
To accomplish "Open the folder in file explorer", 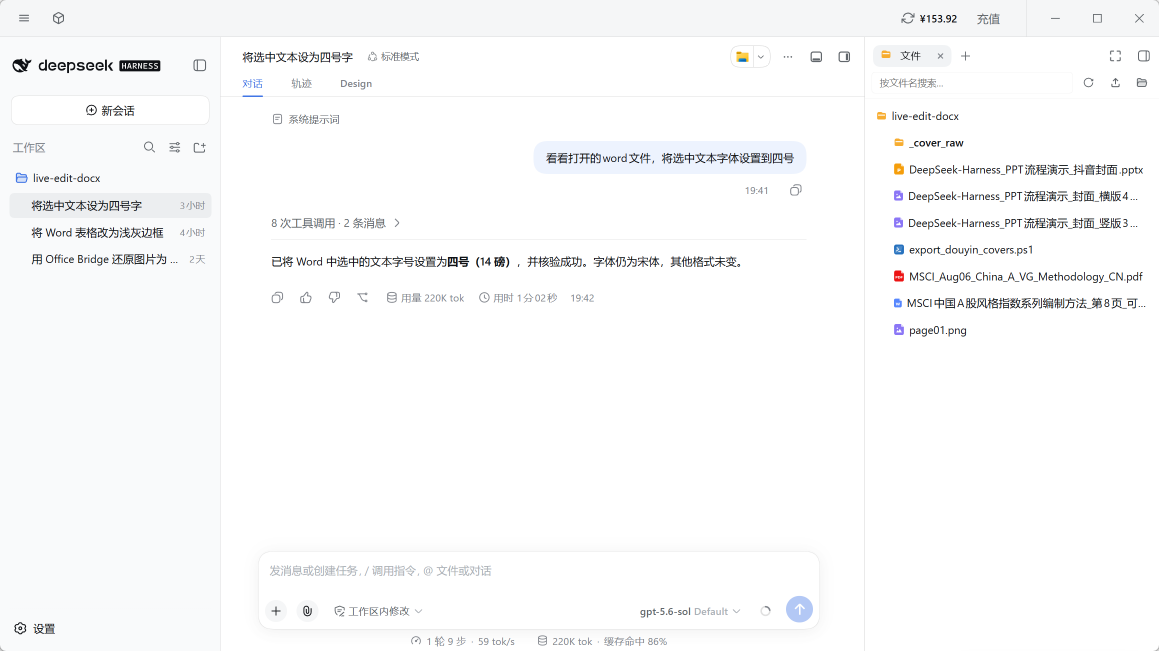I will [1142, 83].
